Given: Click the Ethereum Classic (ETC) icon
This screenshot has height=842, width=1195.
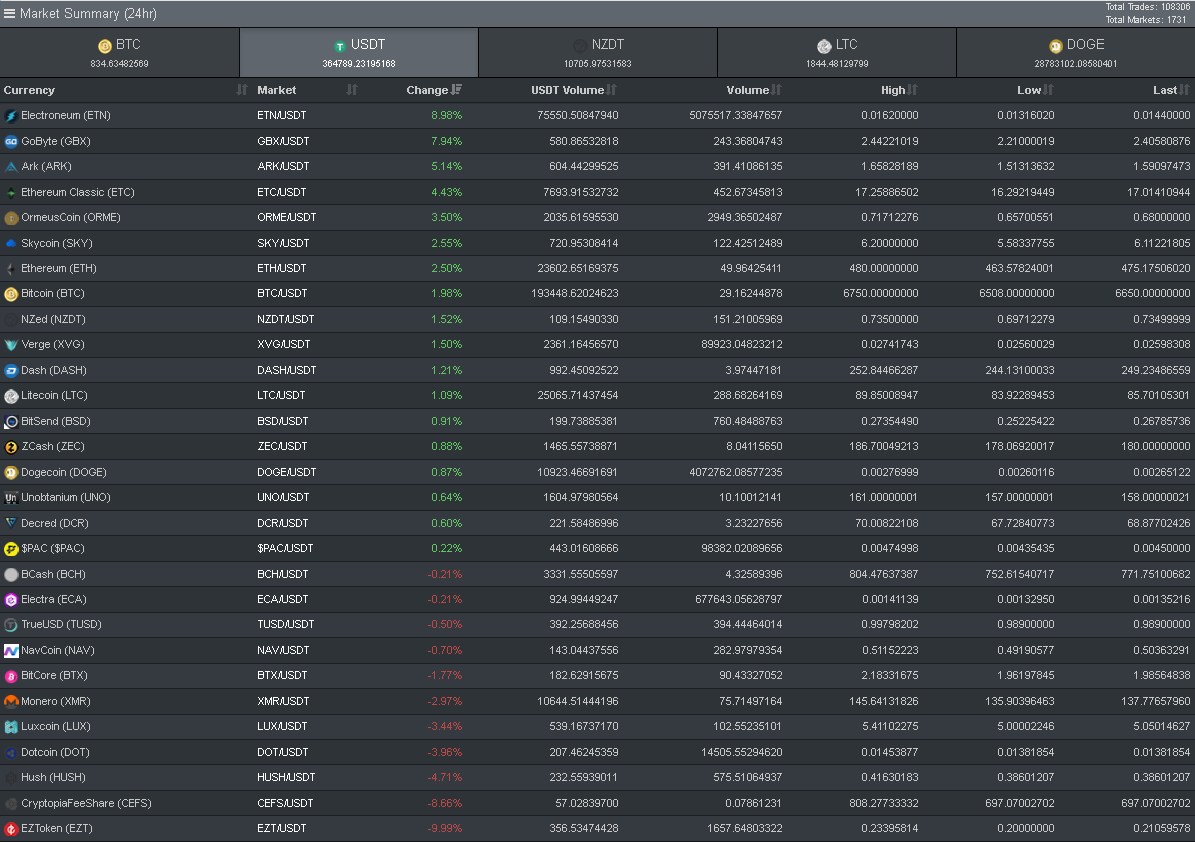Looking at the screenshot, I should [11, 192].
